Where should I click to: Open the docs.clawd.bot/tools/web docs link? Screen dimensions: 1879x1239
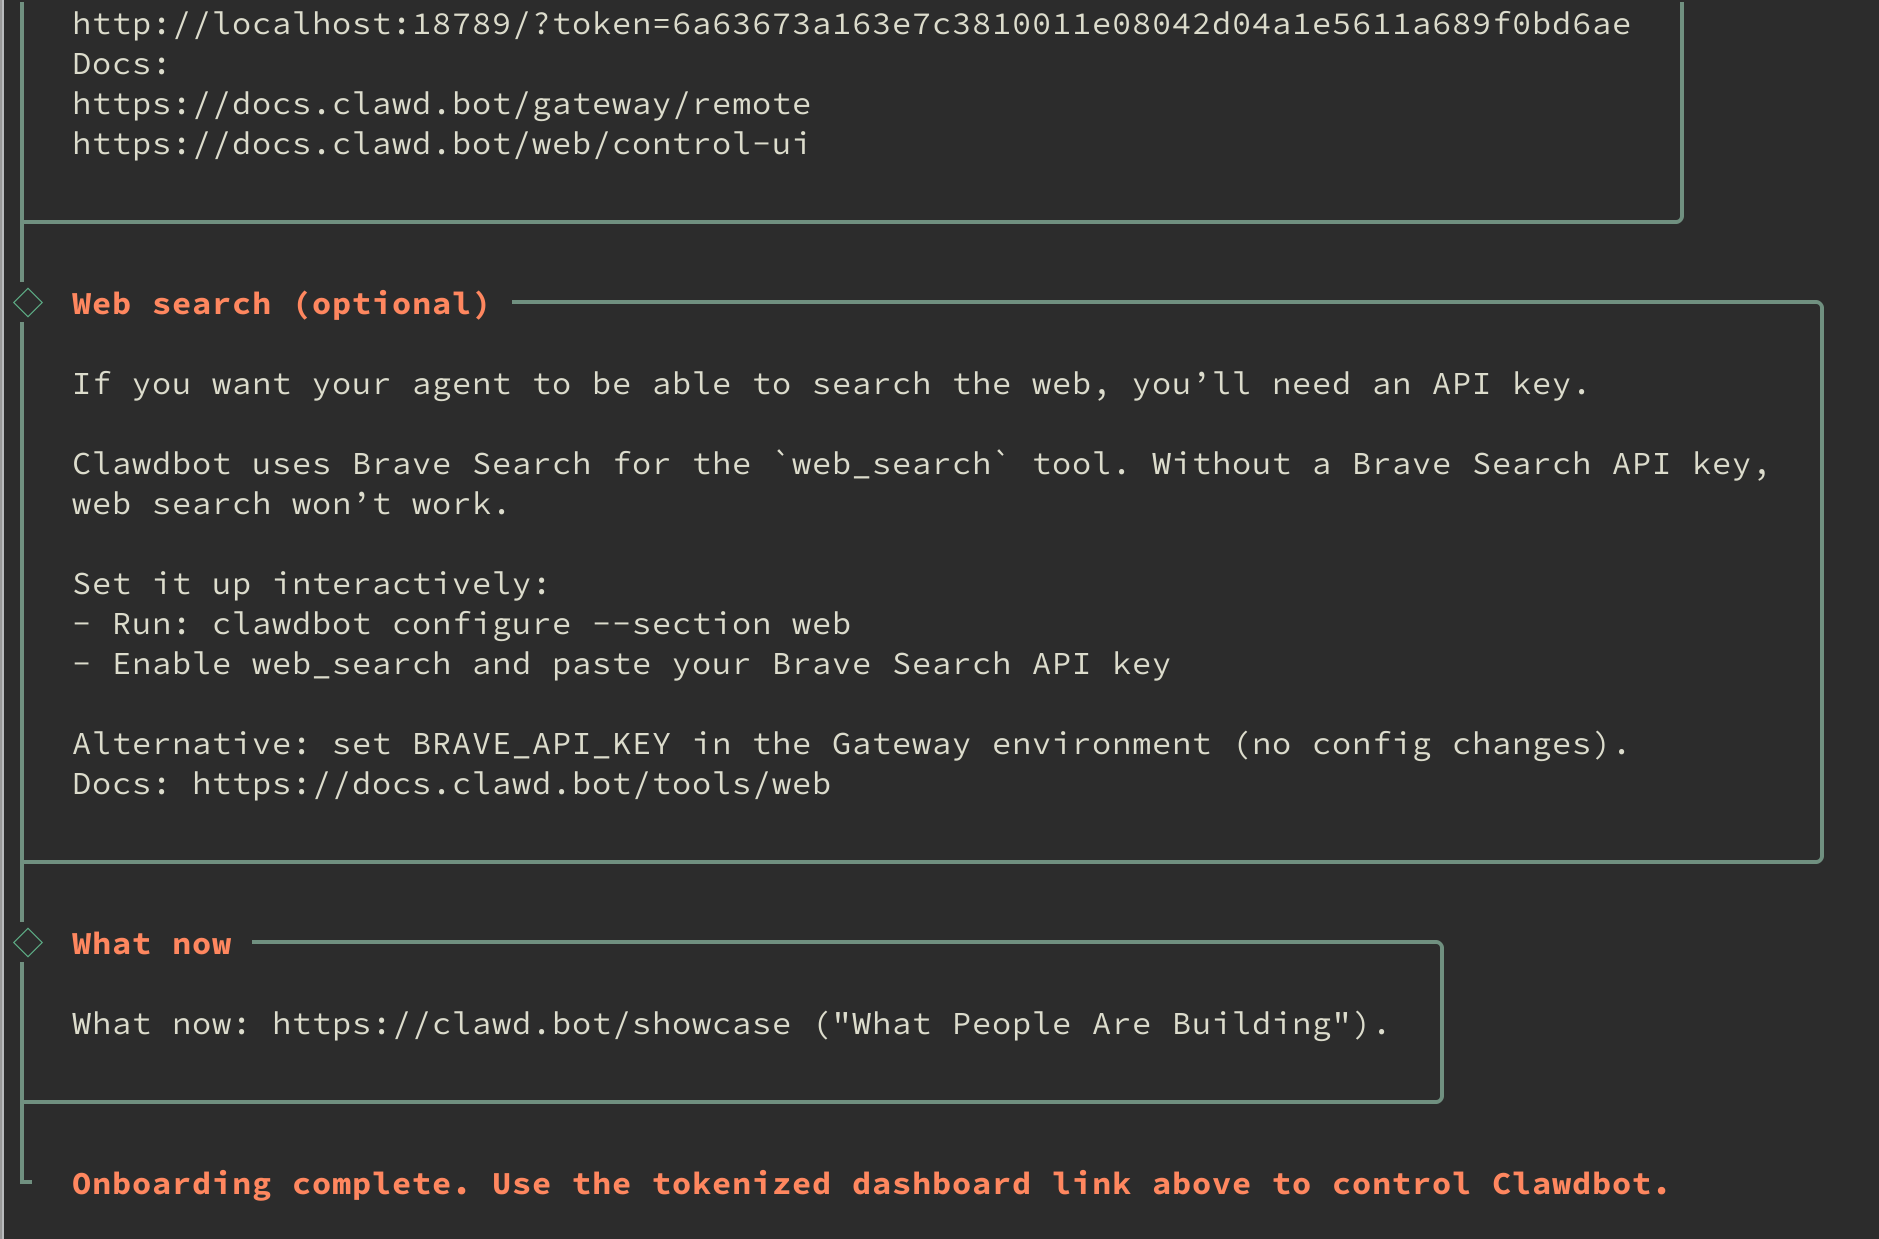[511, 784]
